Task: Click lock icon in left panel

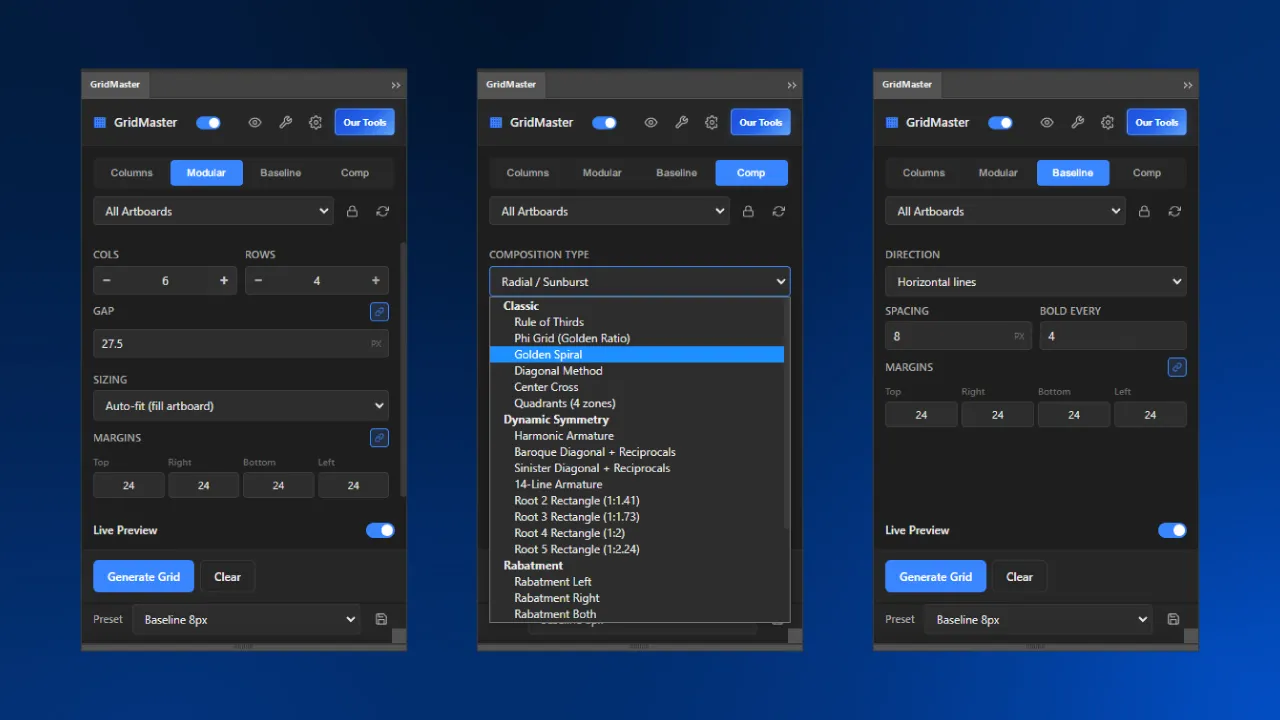Action: pyautogui.click(x=352, y=211)
